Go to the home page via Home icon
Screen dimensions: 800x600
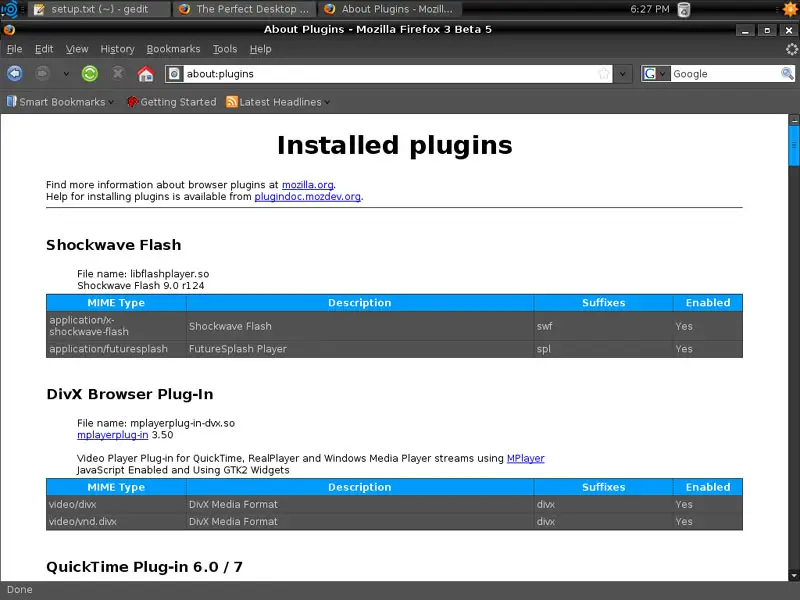[x=145, y=73]
